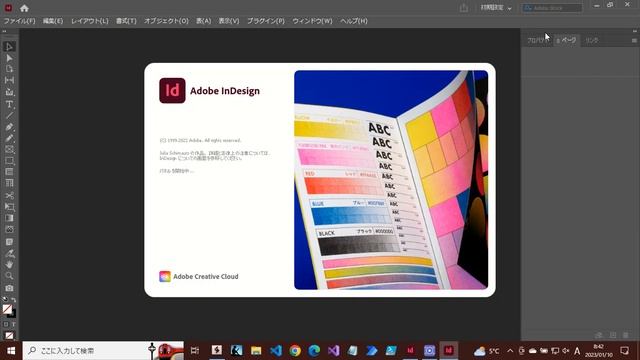Collapse the right panel dock
Viewport: 640px width, 360px height.
tap(635, 31)
